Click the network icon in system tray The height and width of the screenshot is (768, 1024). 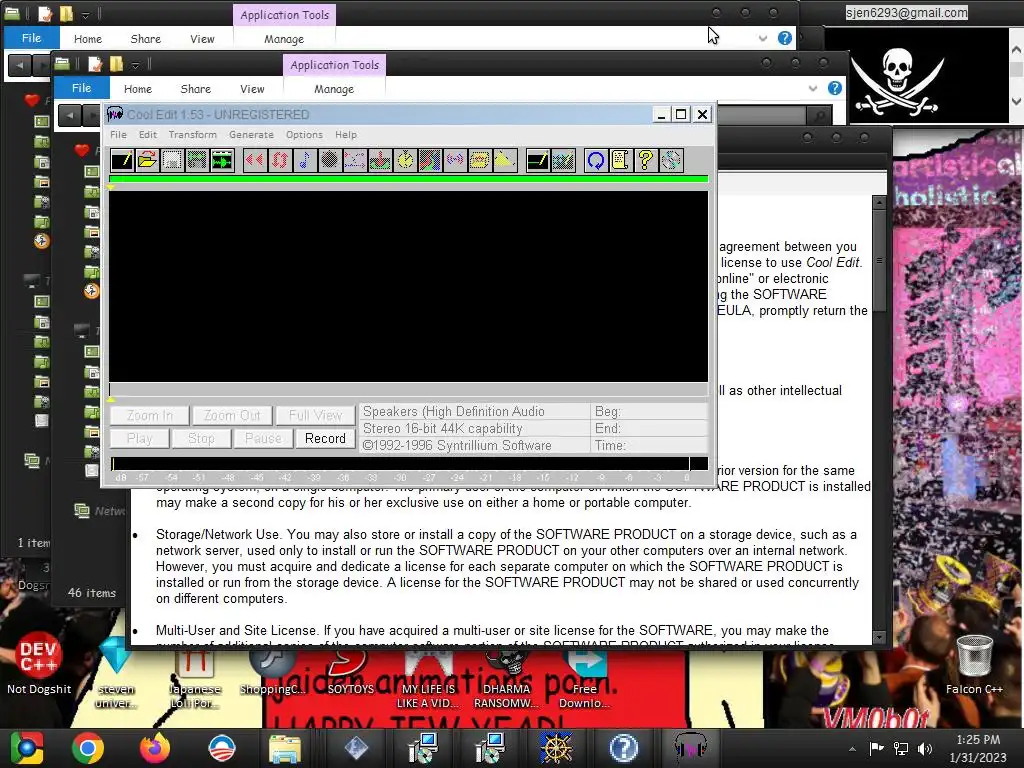pos(901,748)
